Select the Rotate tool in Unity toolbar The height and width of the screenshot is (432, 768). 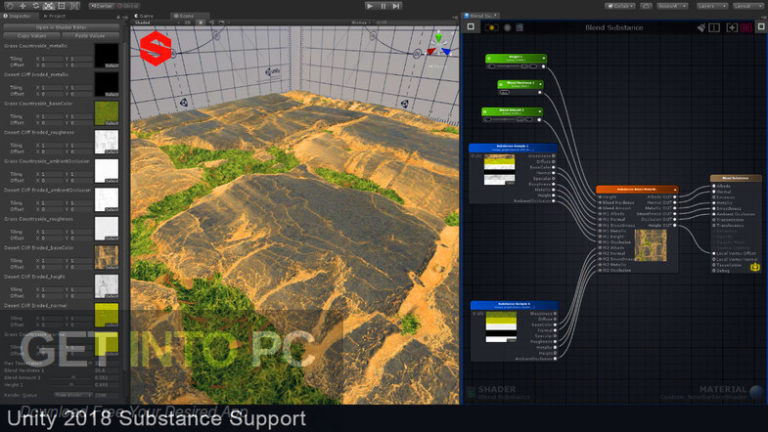point(36,6)
